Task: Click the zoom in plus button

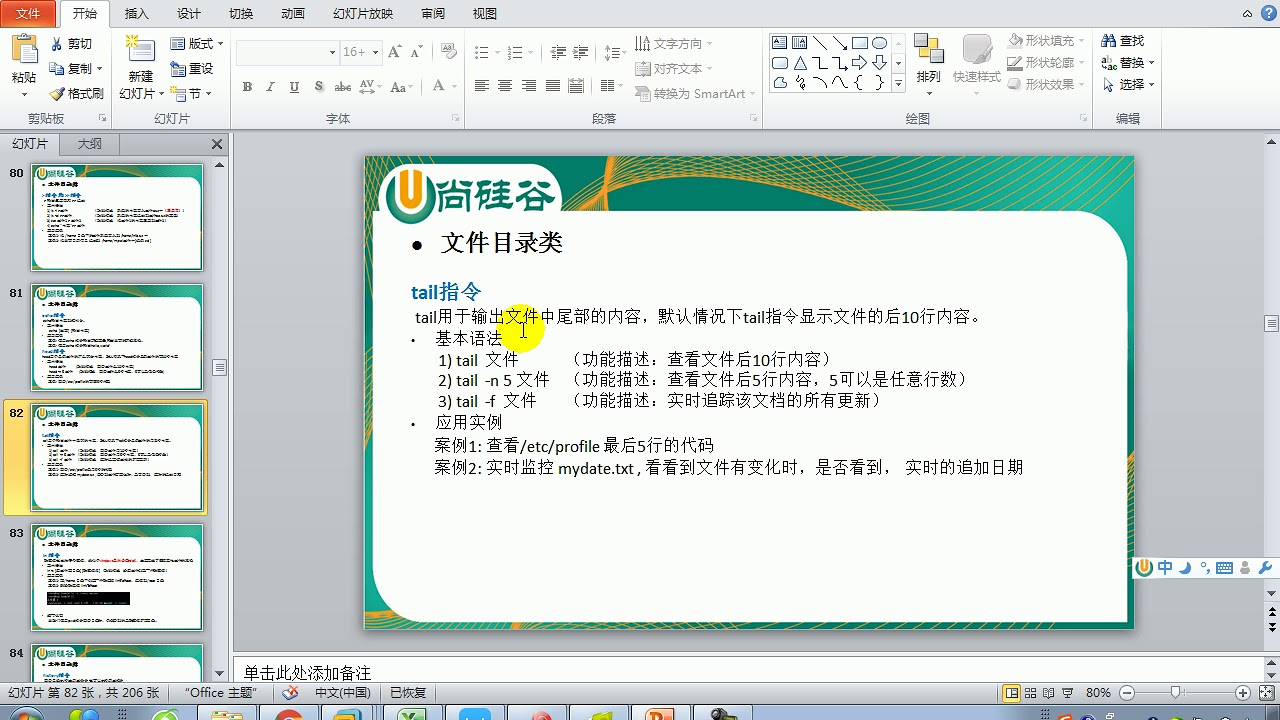Action: (x=1243, y=693)
